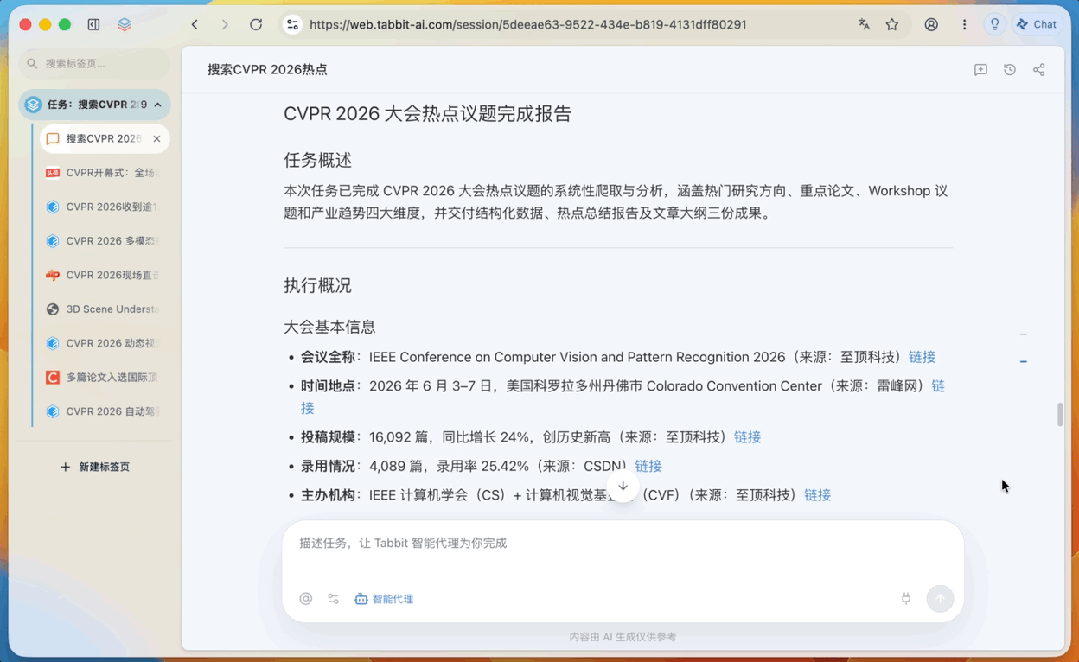Go forward with the forward arrow
The image size is (1079, 662).
click(x=224, y=25)
